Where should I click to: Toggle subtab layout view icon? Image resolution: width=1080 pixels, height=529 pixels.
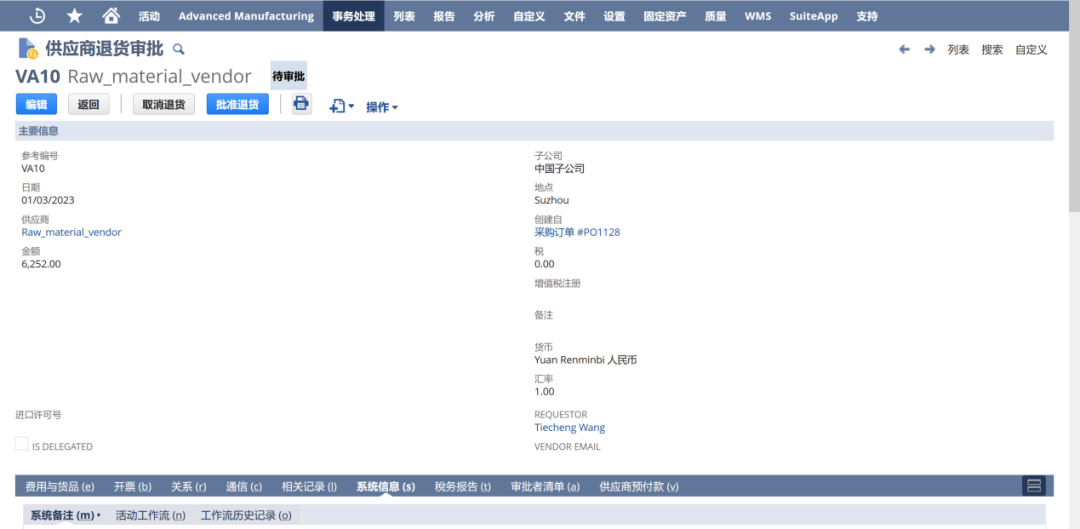coord(1034,486)
